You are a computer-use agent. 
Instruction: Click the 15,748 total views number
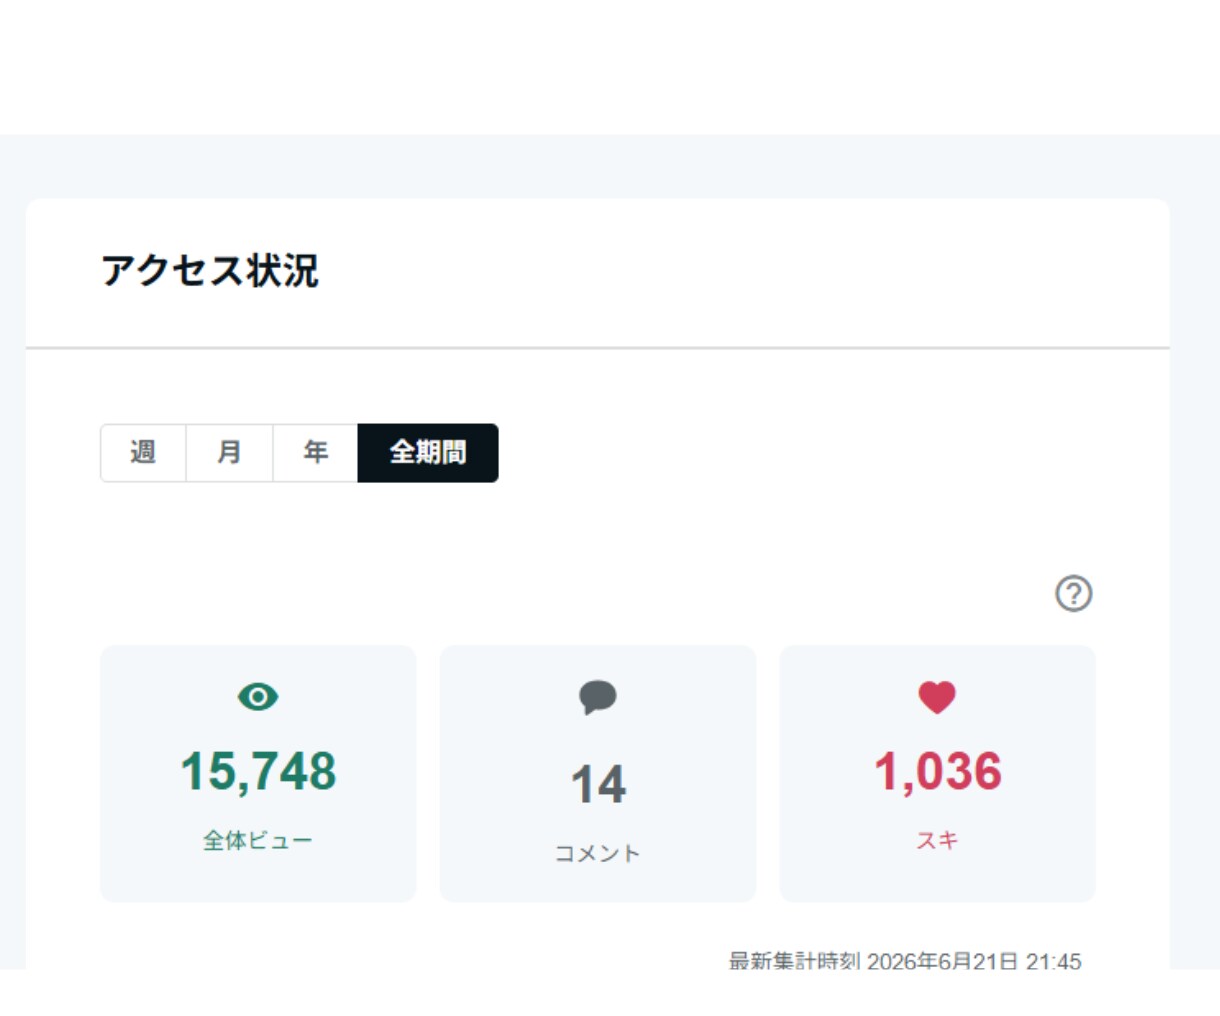tap(258, 772)
